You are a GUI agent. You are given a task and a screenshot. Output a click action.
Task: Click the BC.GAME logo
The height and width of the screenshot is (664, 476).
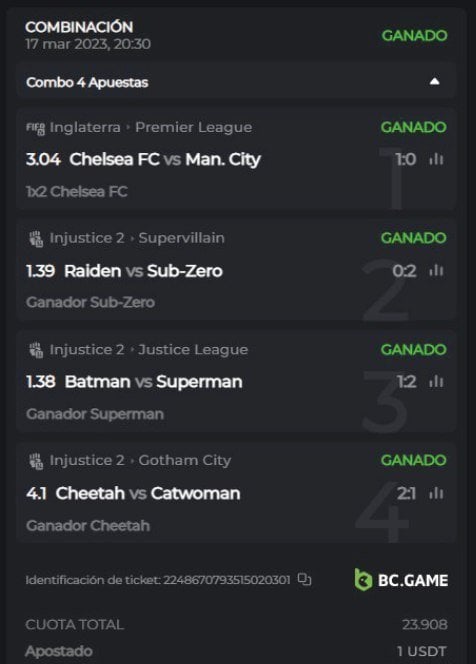(x=401, y=580)
